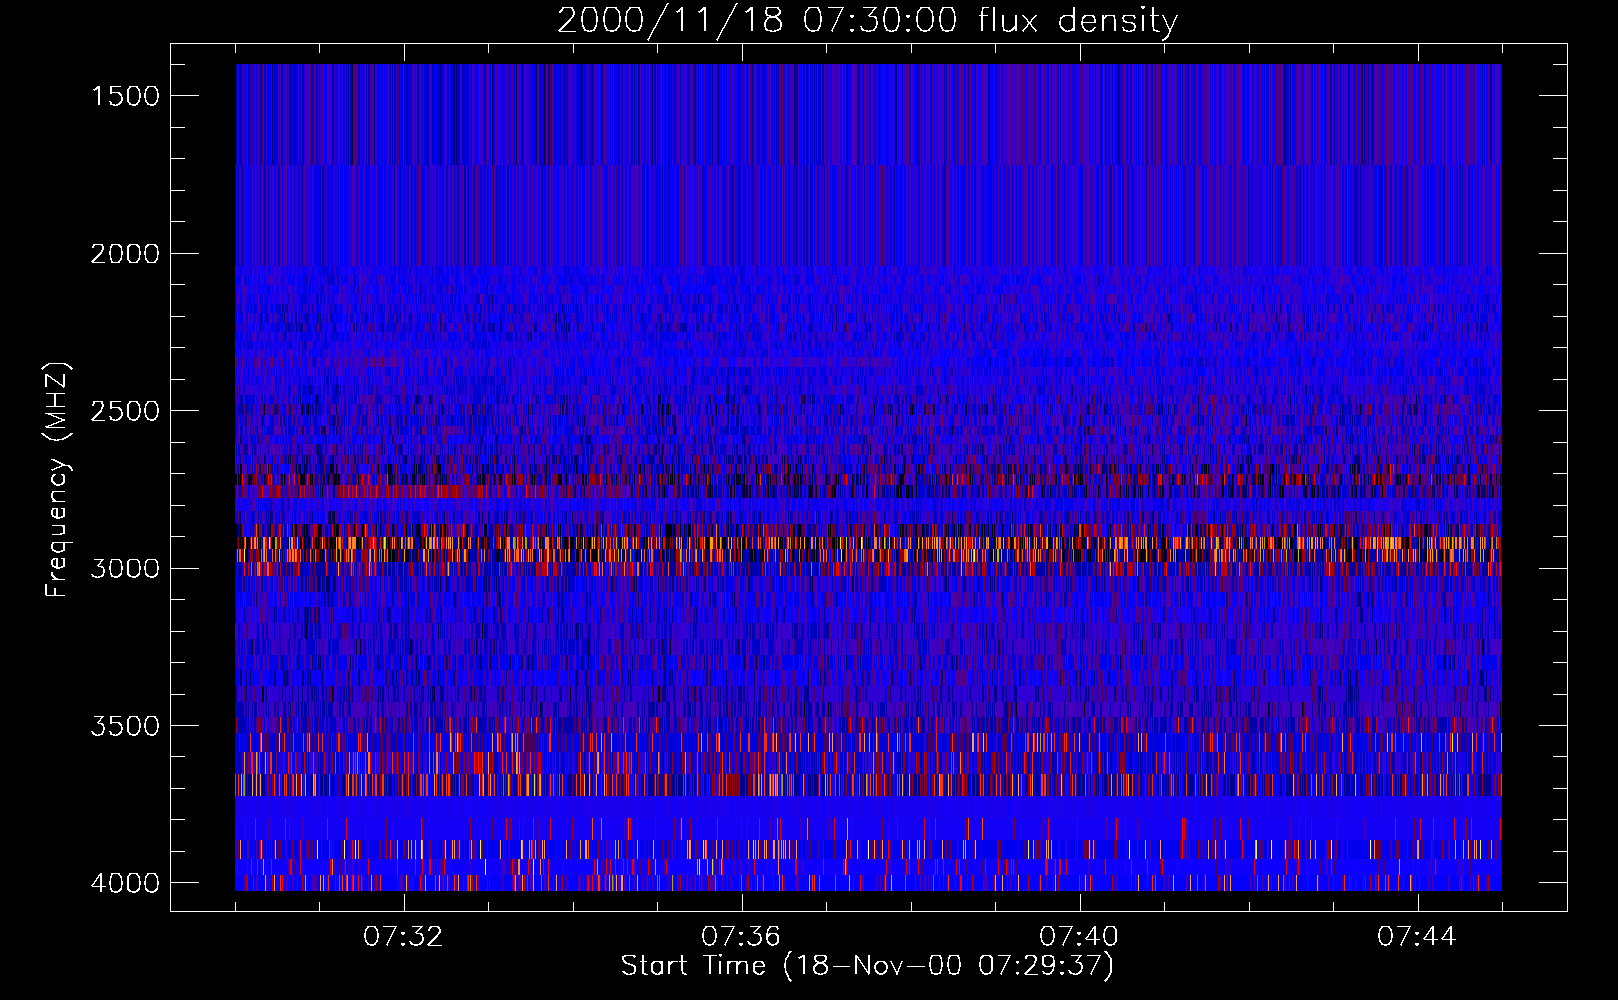Click the plot title '2000/11/18 07:30:00 flux density'
The width and height of the screenshot is (1618, 1000).
(867, 20)
